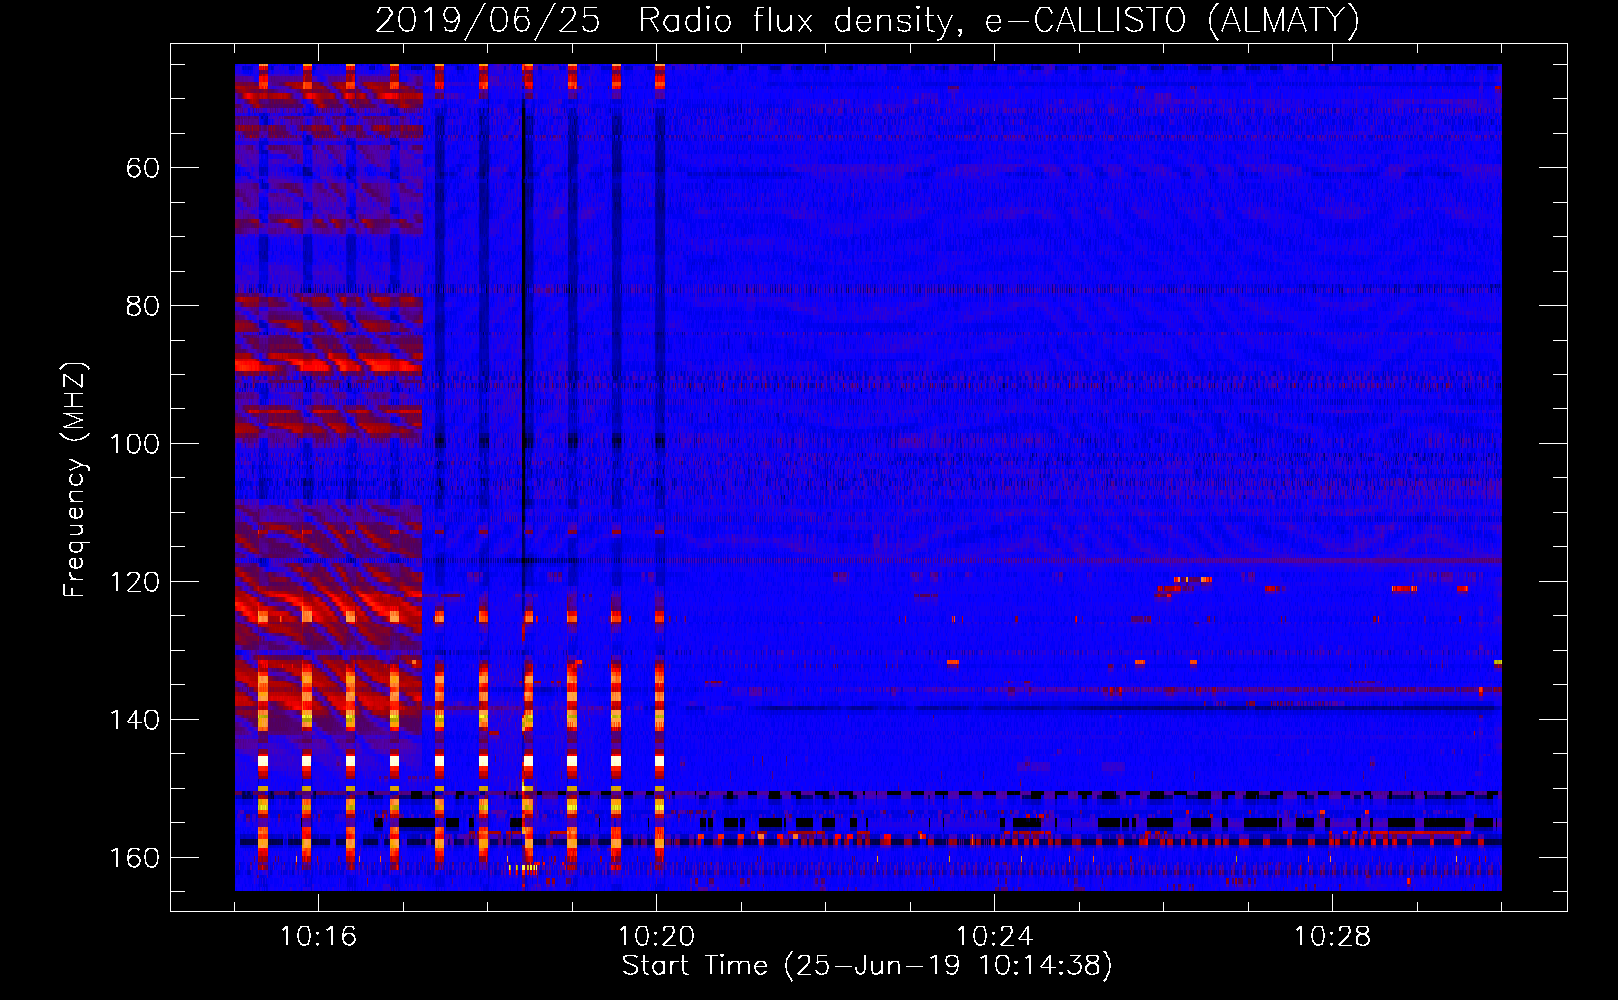The image size is (1618, 1000).
Task: Click the x-axis time label '10:20'
Action: 656,937
